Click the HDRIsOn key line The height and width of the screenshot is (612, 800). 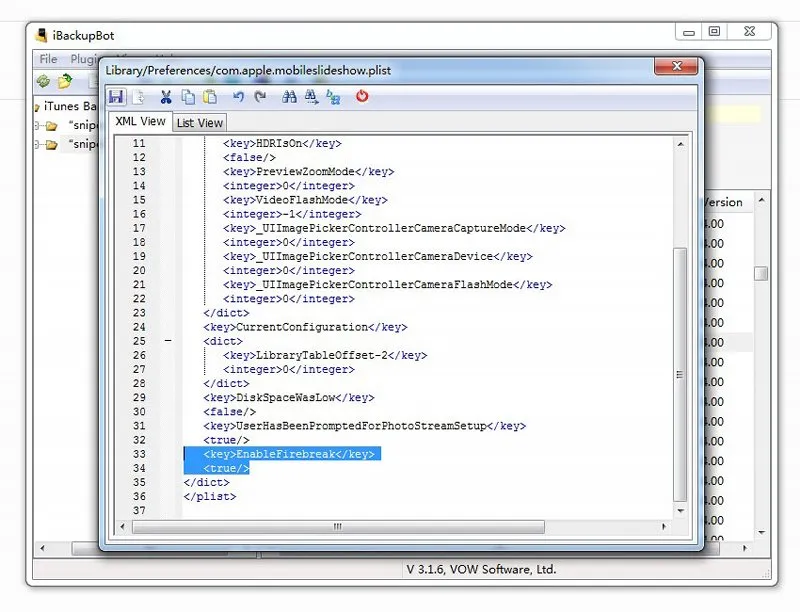[x=282, y=143]
